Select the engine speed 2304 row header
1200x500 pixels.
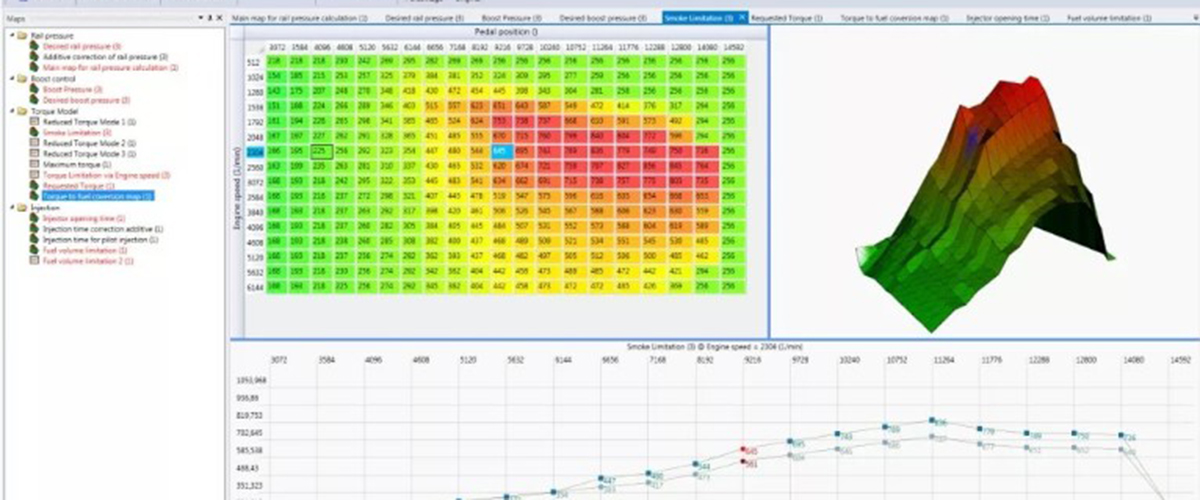(x=253, y=150)
